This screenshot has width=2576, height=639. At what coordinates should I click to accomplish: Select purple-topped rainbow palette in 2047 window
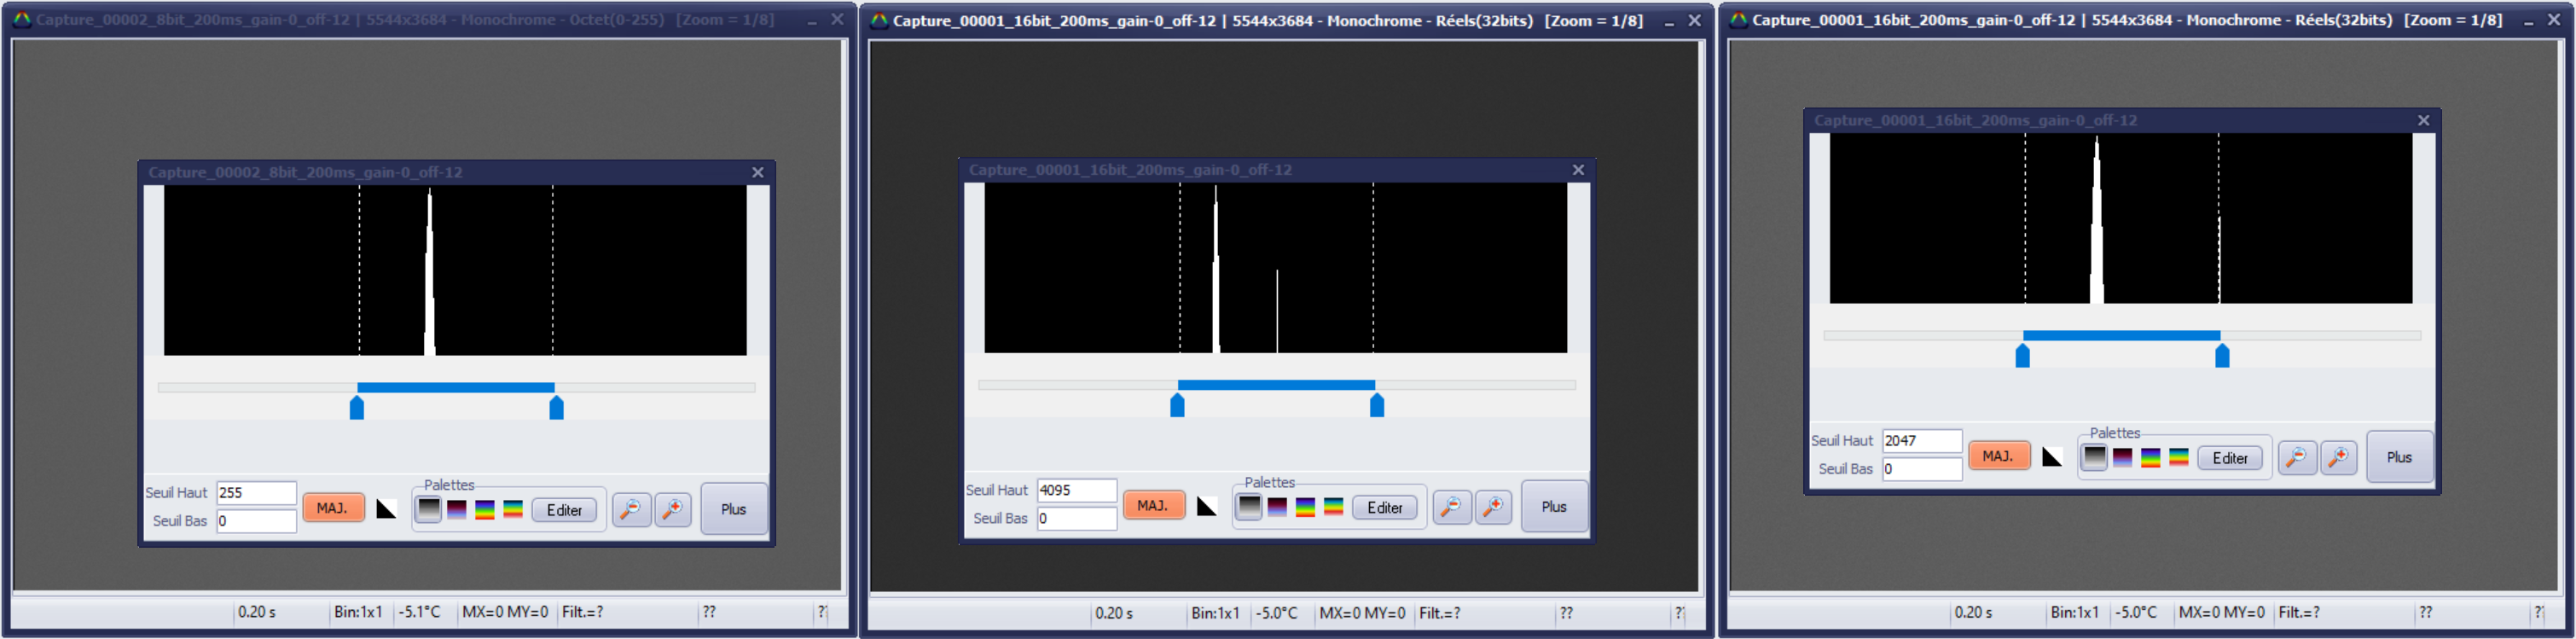(2150, 458)
